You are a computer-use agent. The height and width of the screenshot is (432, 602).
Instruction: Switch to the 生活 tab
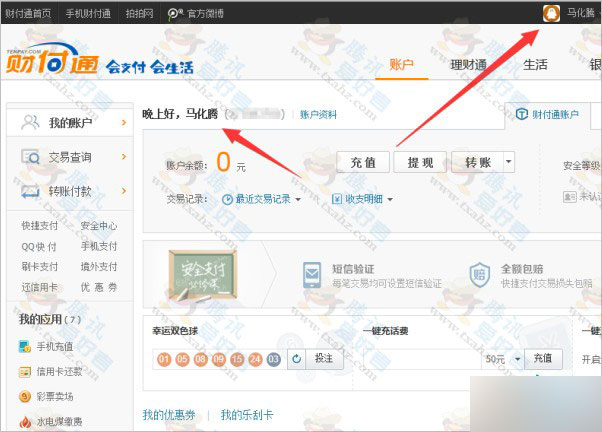pyautogui.click(x=535, y=65)
